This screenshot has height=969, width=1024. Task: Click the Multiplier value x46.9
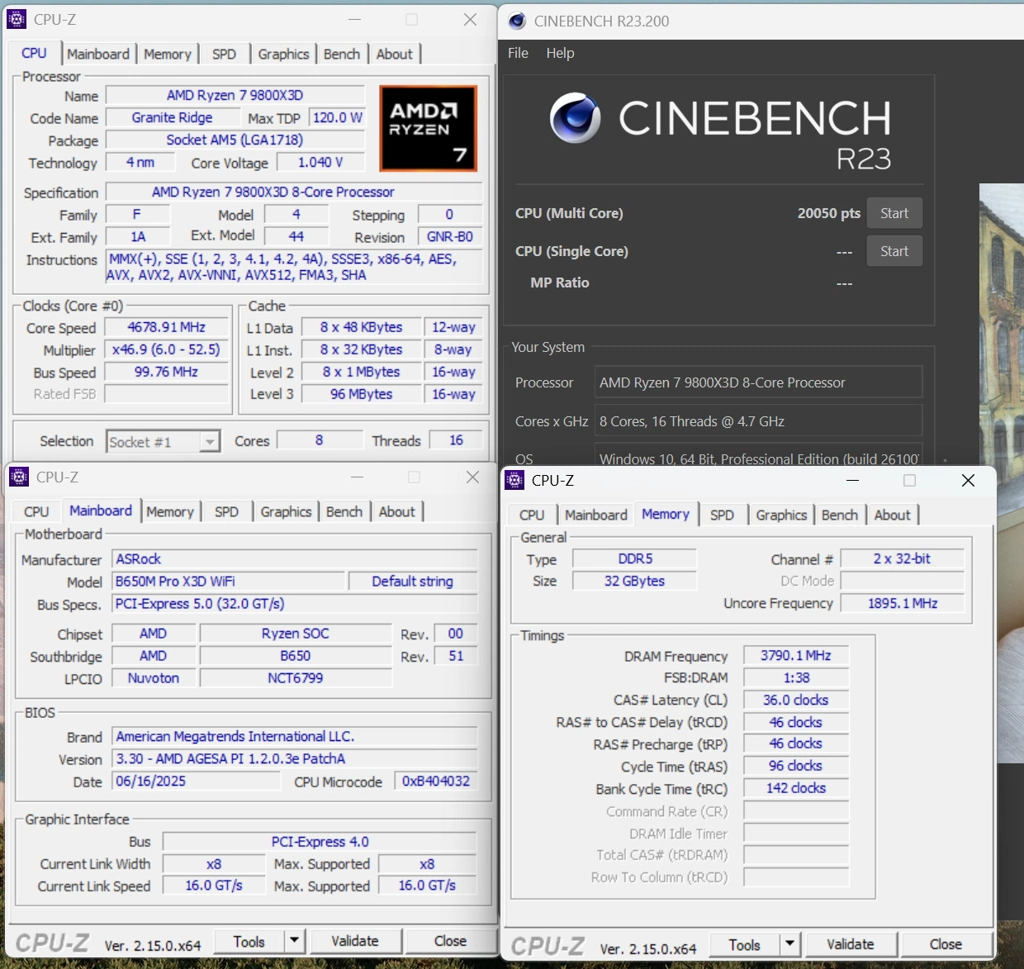point(167,350)
